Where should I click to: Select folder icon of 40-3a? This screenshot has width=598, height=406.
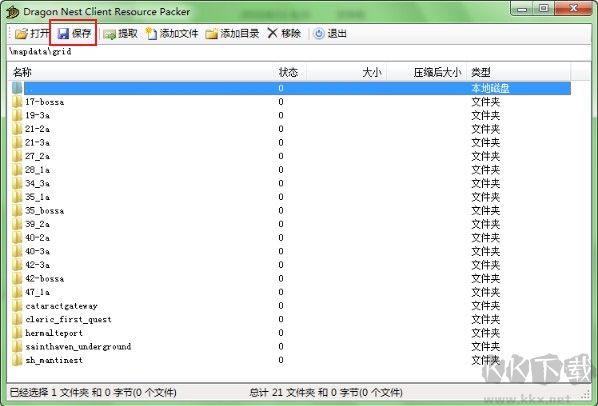(x=17, y=251)
